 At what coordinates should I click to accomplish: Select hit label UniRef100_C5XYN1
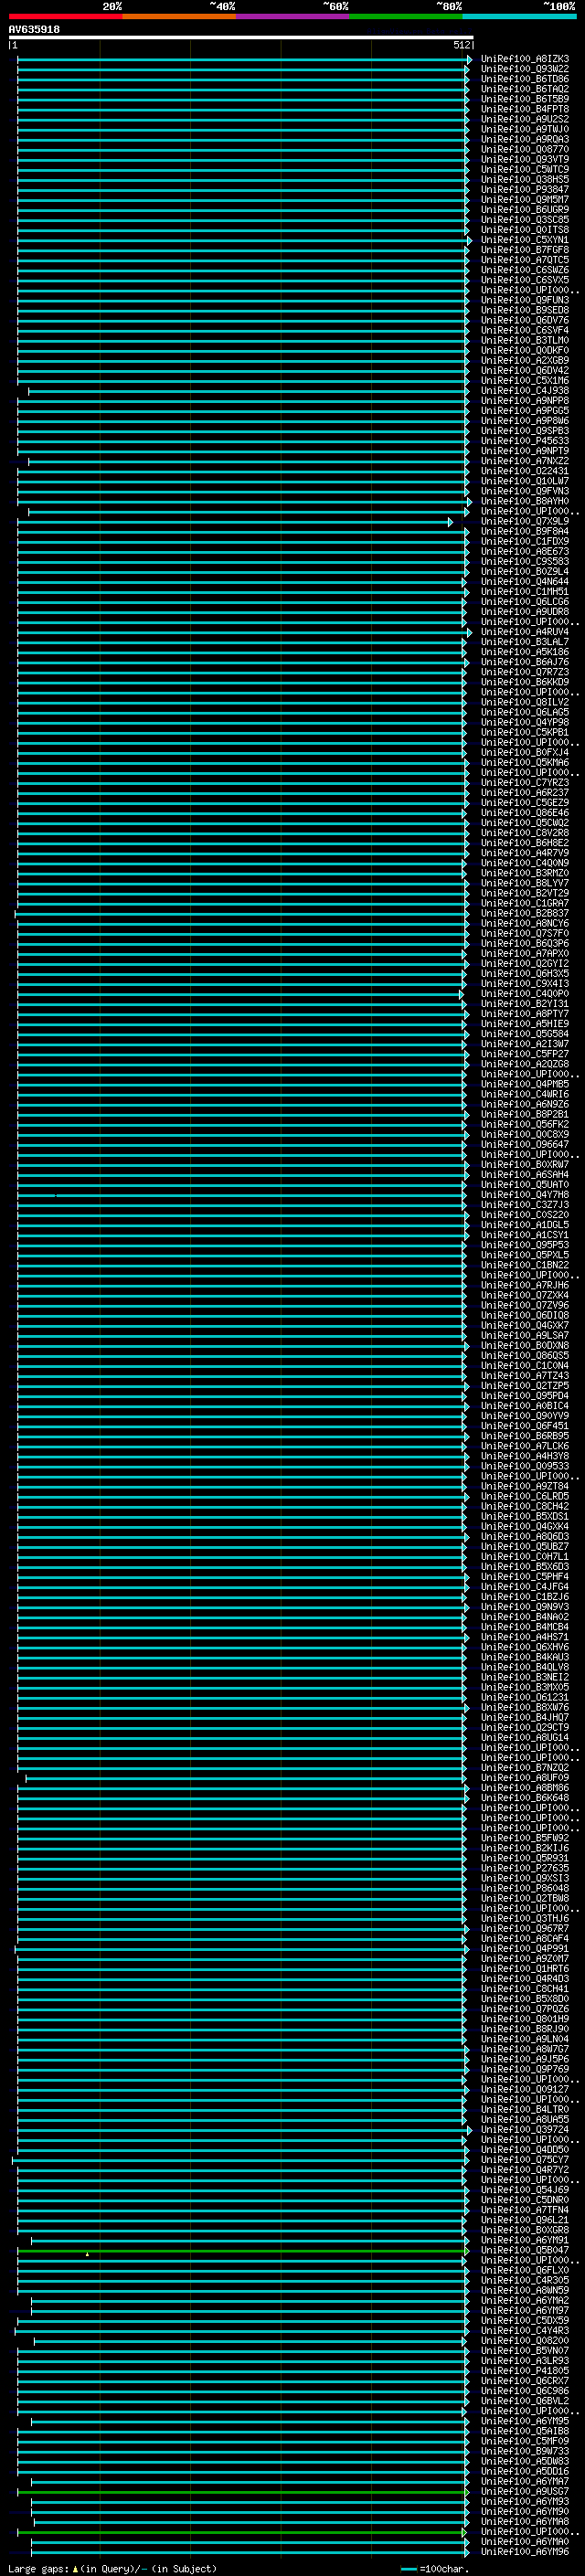click(x=525, y=240)
